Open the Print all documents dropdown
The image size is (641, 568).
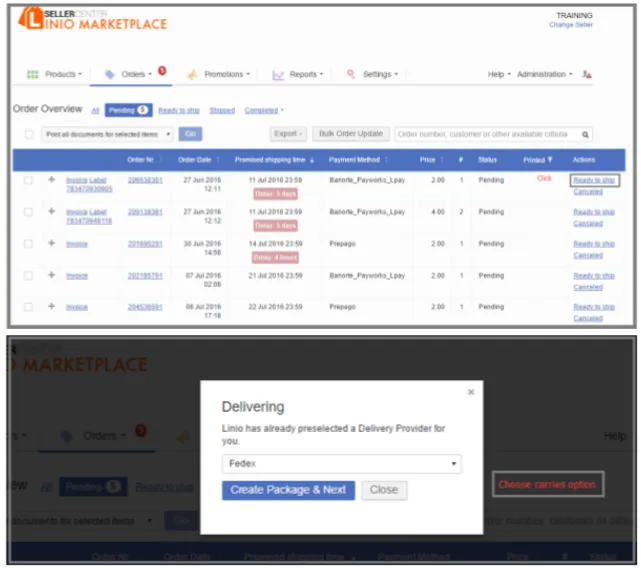pyautogui.click(x=107, y=134)
